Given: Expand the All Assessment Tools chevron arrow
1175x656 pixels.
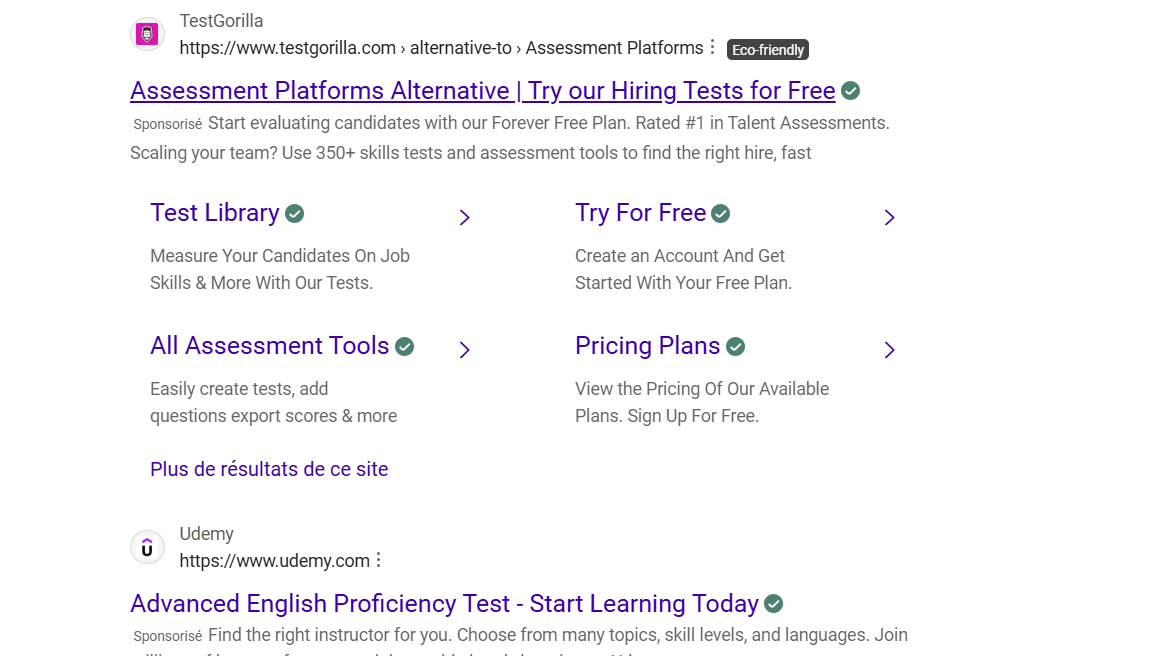Looking at the screenshot, I should click(465, 349).
